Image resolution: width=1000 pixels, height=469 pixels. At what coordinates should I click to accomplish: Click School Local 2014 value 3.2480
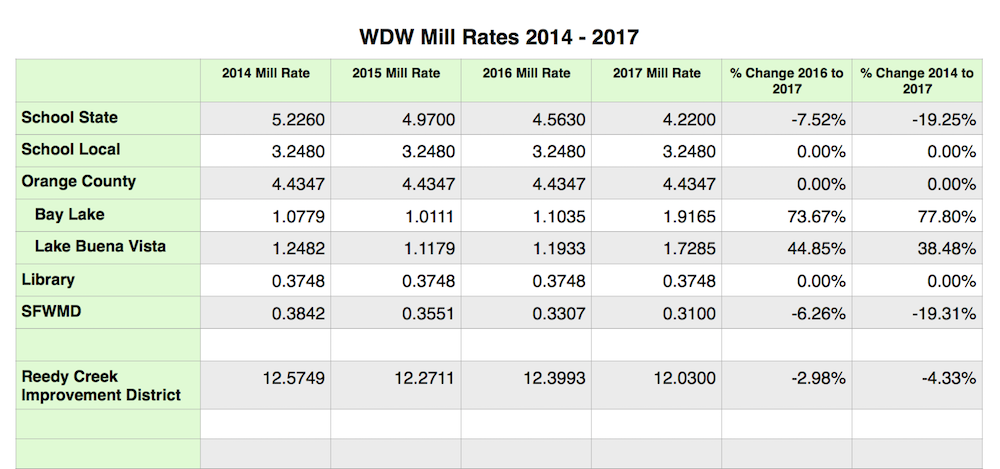coord(265,151)
